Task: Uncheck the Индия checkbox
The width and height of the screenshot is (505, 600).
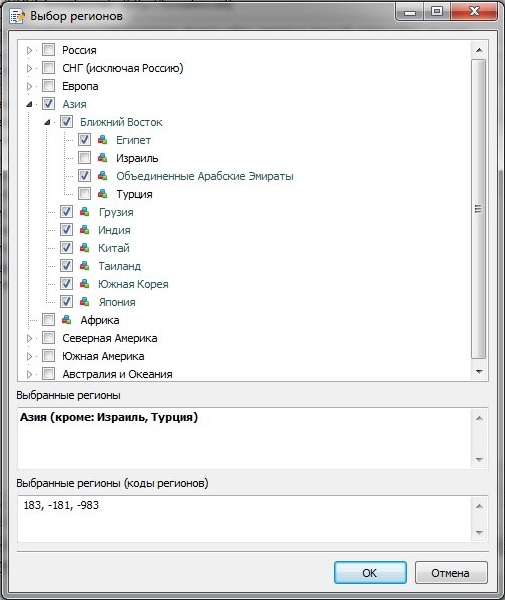Action: [66, 230]
